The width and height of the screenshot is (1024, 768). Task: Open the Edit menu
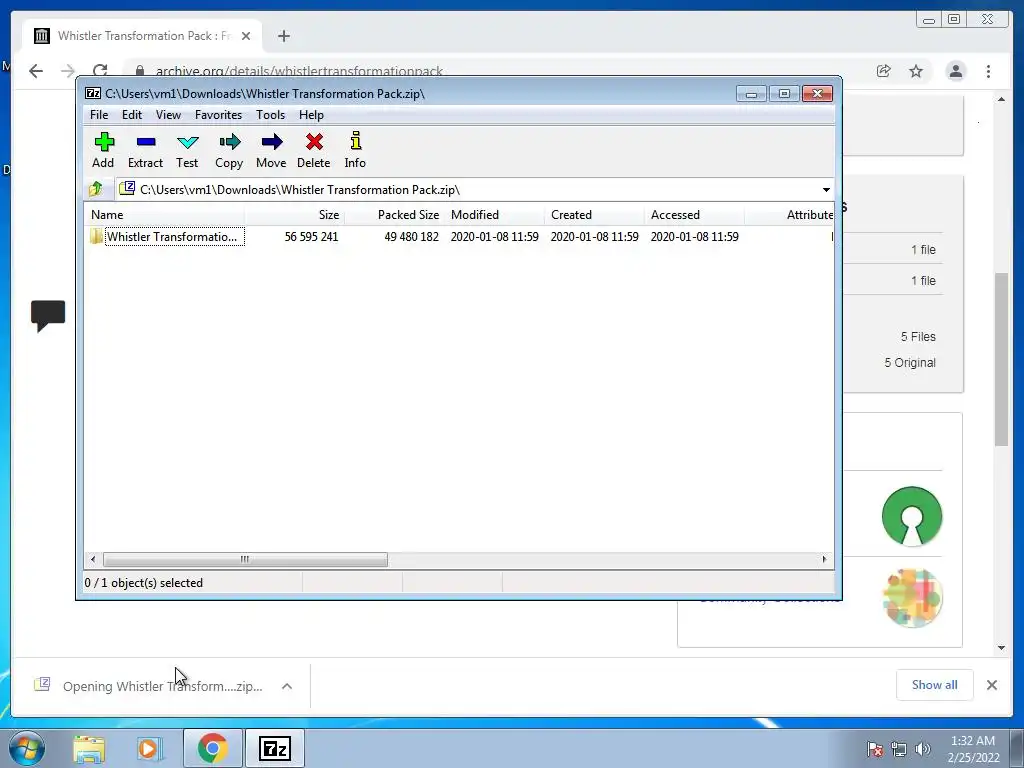(x=132, y=115)
